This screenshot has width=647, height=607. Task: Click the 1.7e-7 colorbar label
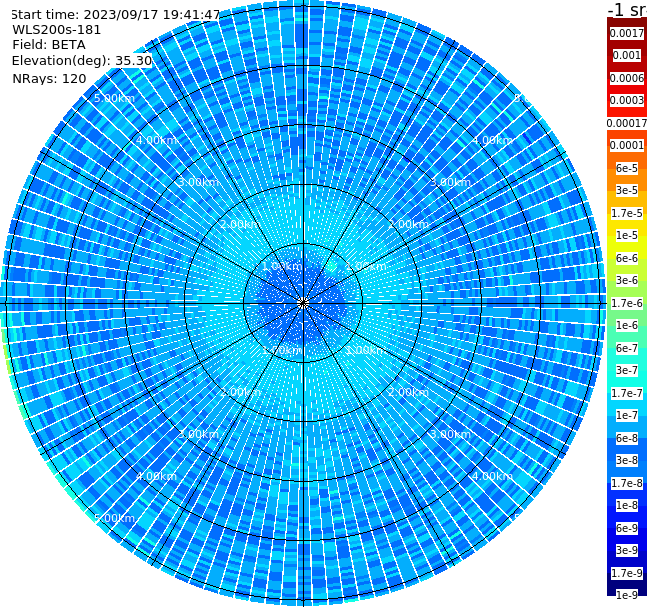tap(626, 393)
